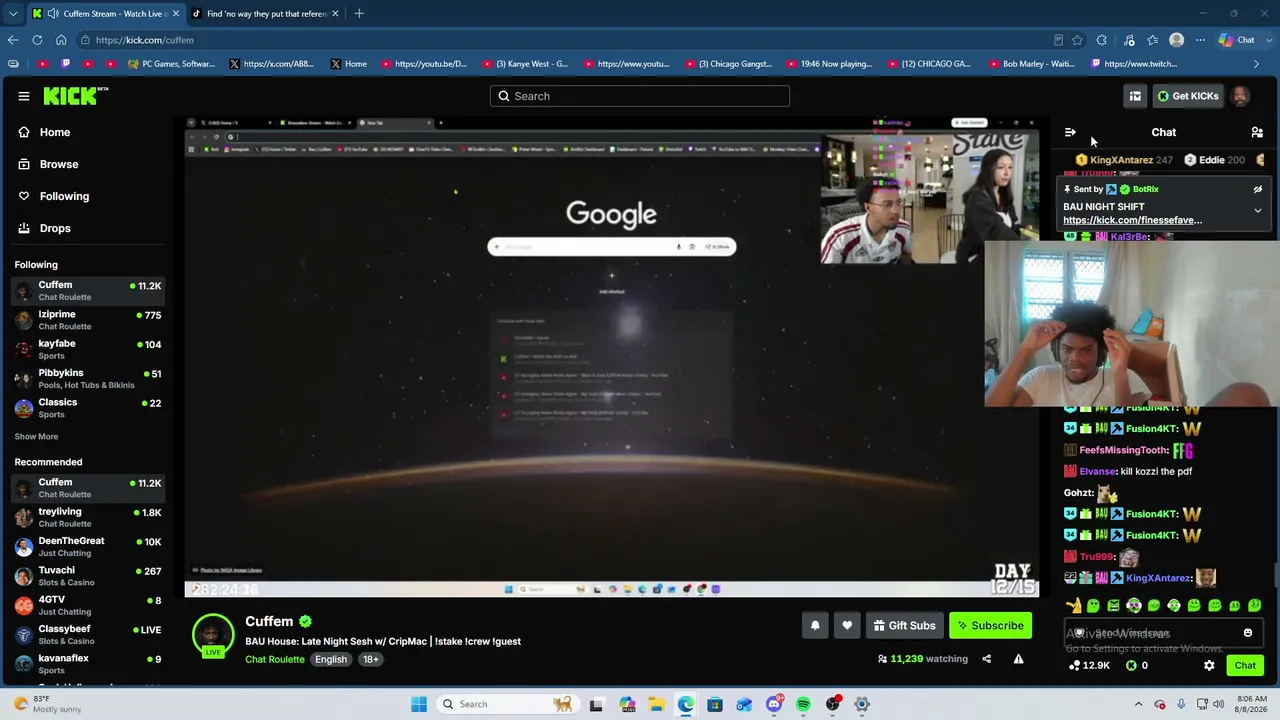Click the Get KICKs button
Viewport: 1280px width, 720px height.
pos(1187,96)
